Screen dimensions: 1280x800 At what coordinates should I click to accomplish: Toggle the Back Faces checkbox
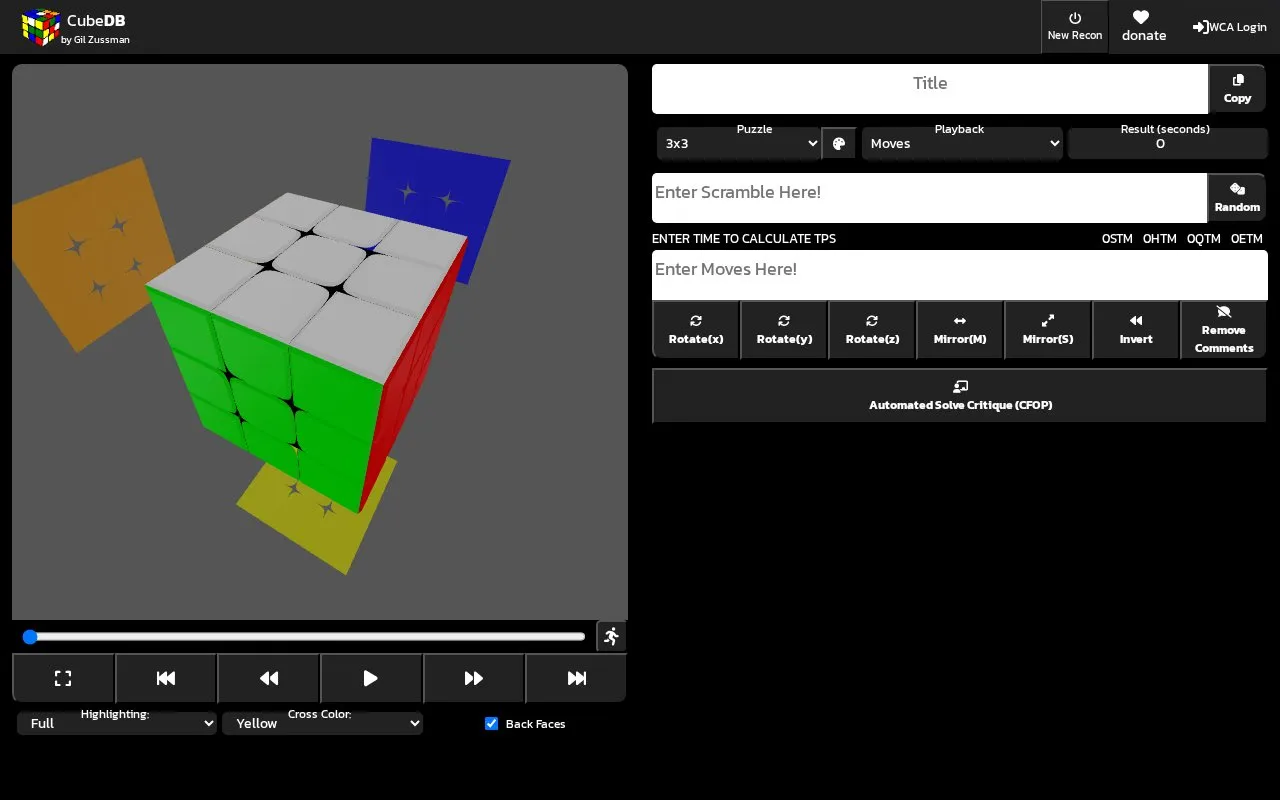click(491, 723)
